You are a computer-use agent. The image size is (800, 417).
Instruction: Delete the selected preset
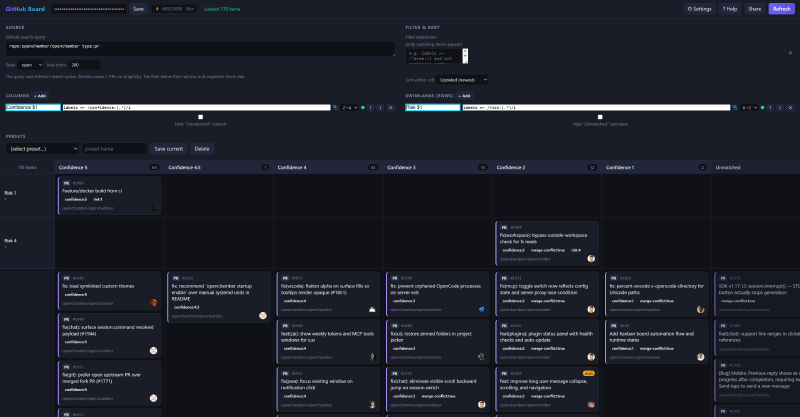click(202, 149)
